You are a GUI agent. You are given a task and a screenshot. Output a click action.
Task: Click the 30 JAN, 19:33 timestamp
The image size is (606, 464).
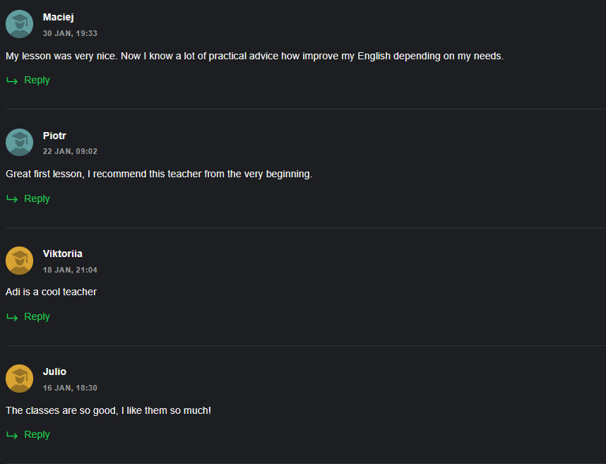[x=70, y=33]
